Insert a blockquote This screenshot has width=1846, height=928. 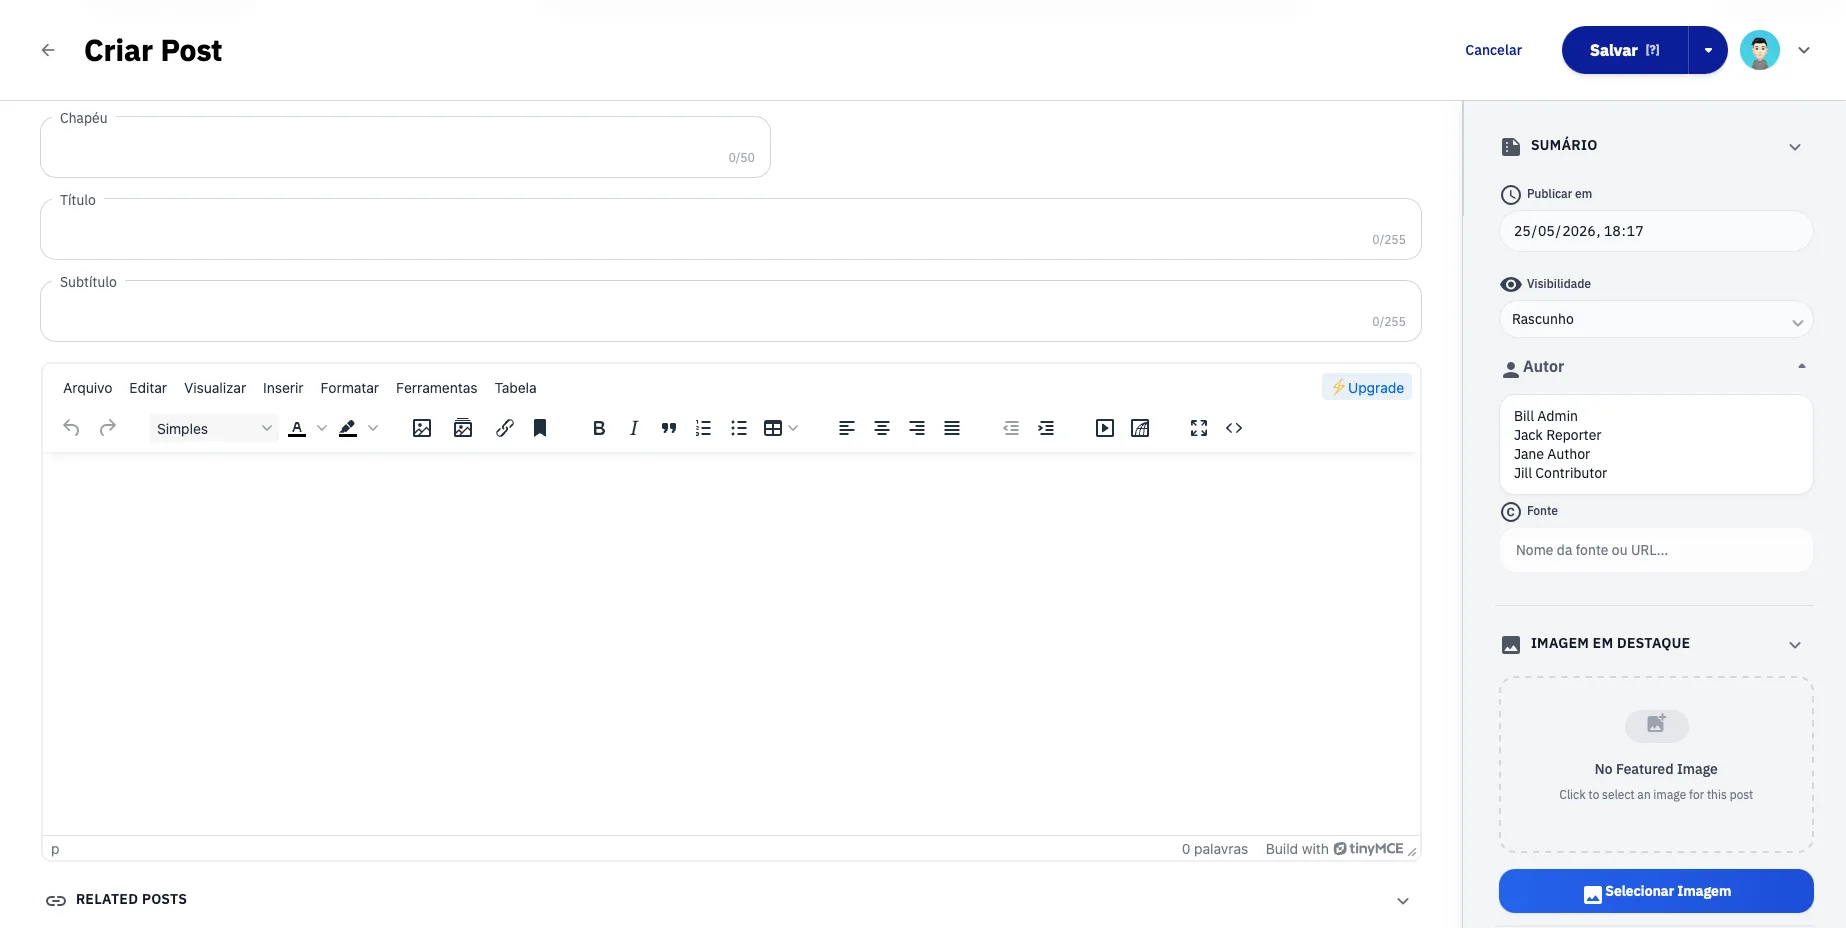point(669,428)
